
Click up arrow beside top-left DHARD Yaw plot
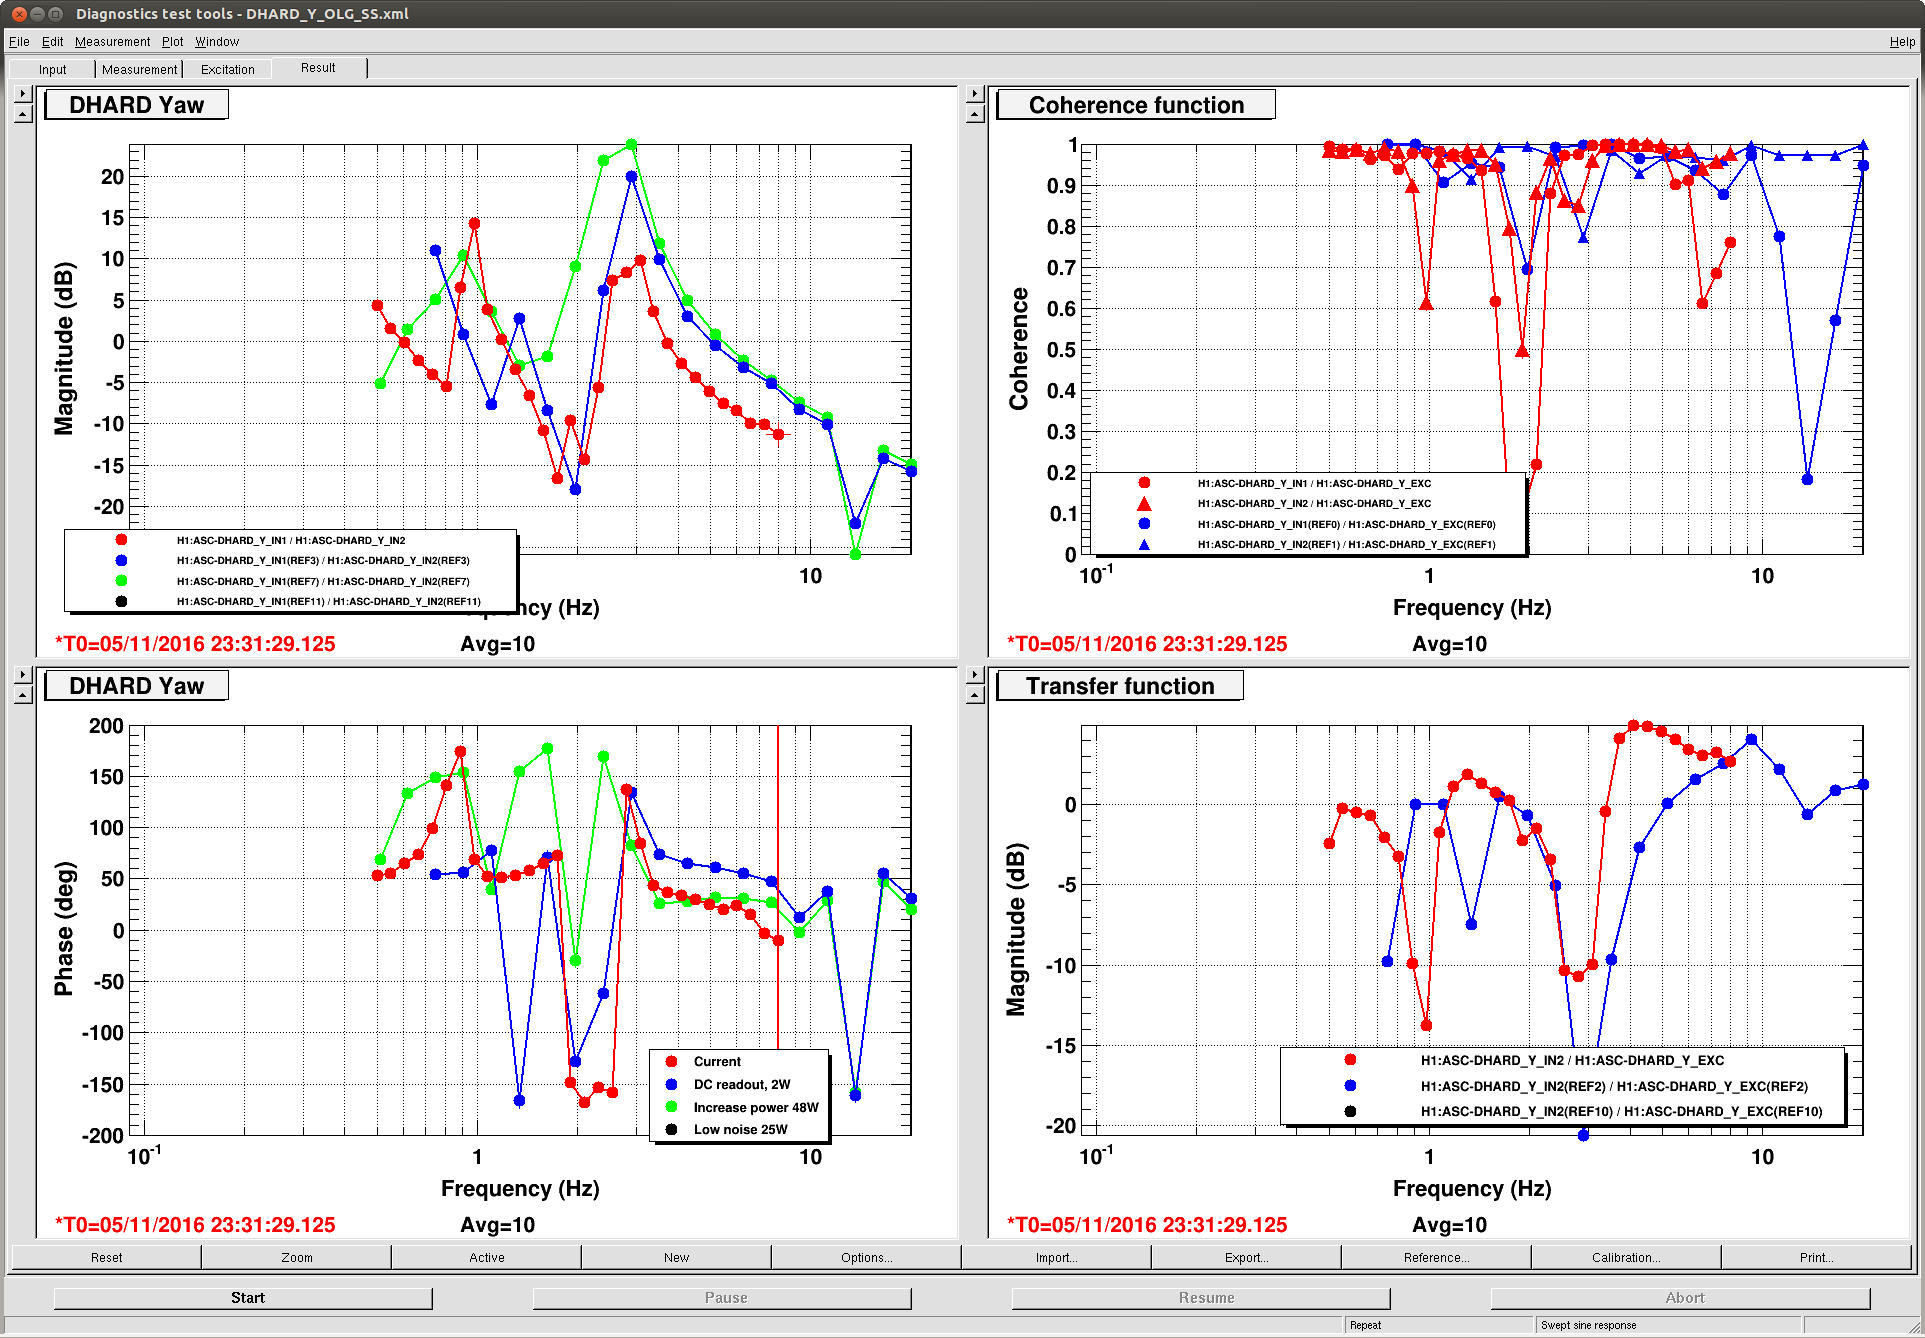(23, 114)
